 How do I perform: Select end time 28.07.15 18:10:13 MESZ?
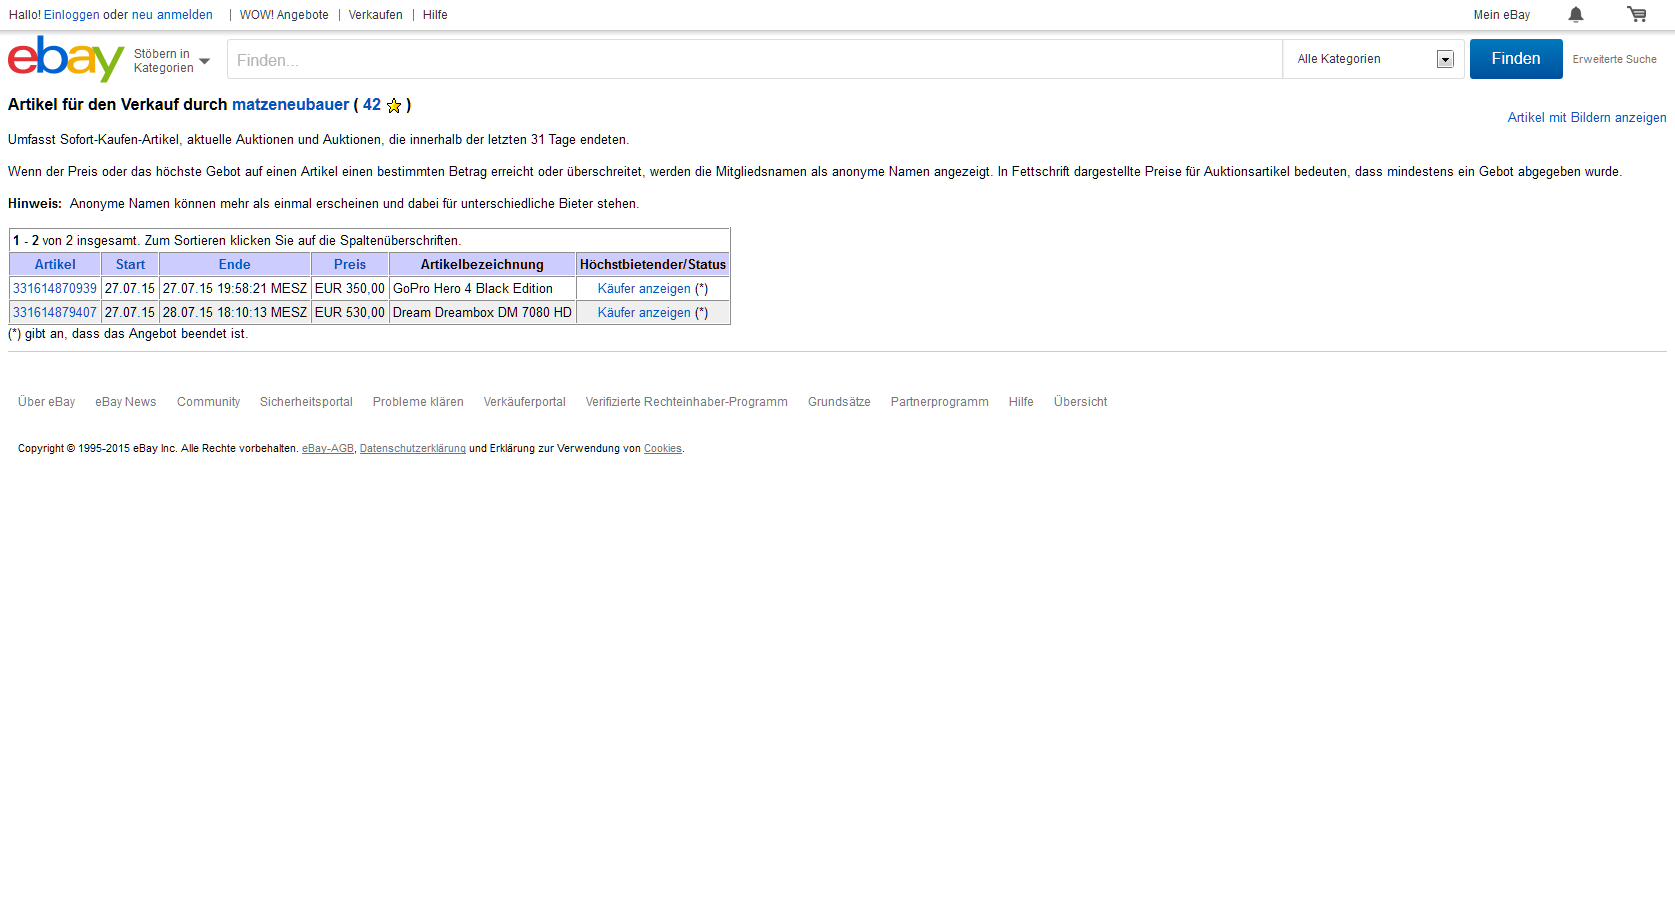tap(235, 313)
